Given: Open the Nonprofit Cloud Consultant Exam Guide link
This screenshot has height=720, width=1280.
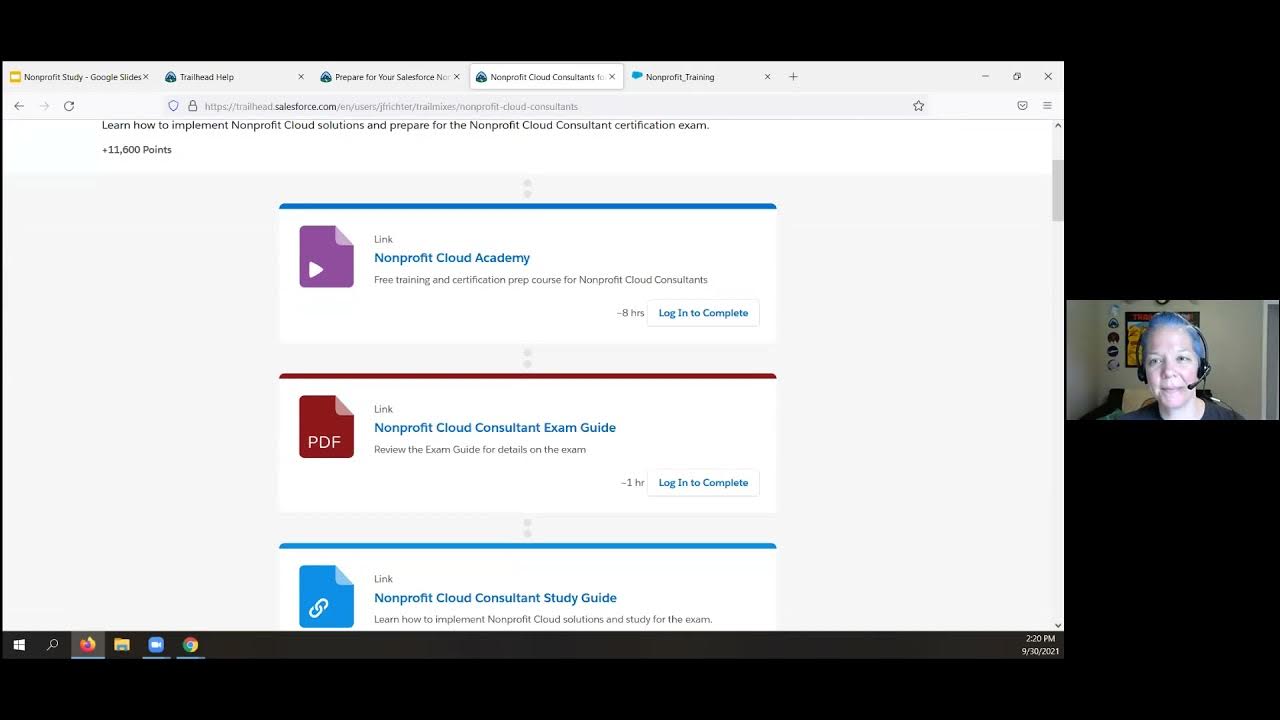Looking at the screenshot, I should pyautogui.click(x=495, y=428).
